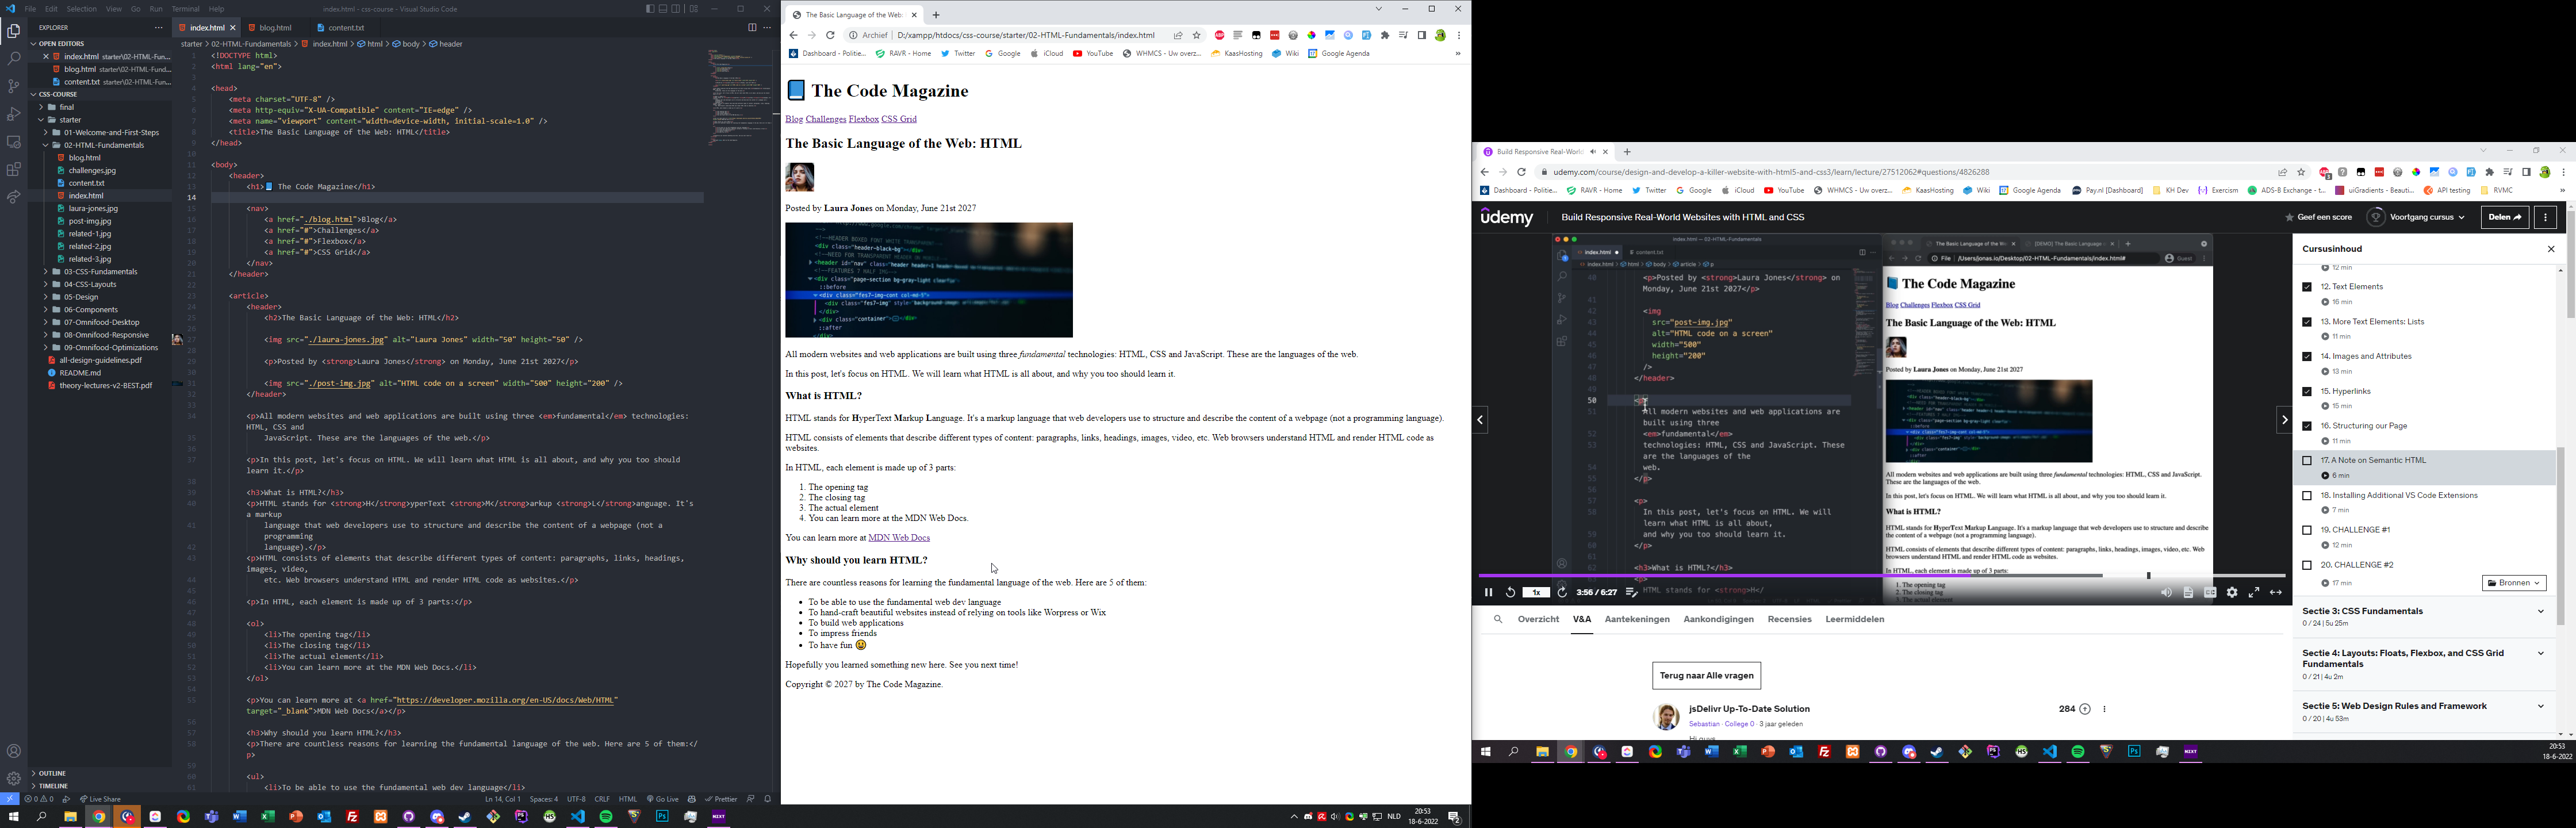Click the split editor right icon
Screen dimensions: 2576x828
point(752,28)
